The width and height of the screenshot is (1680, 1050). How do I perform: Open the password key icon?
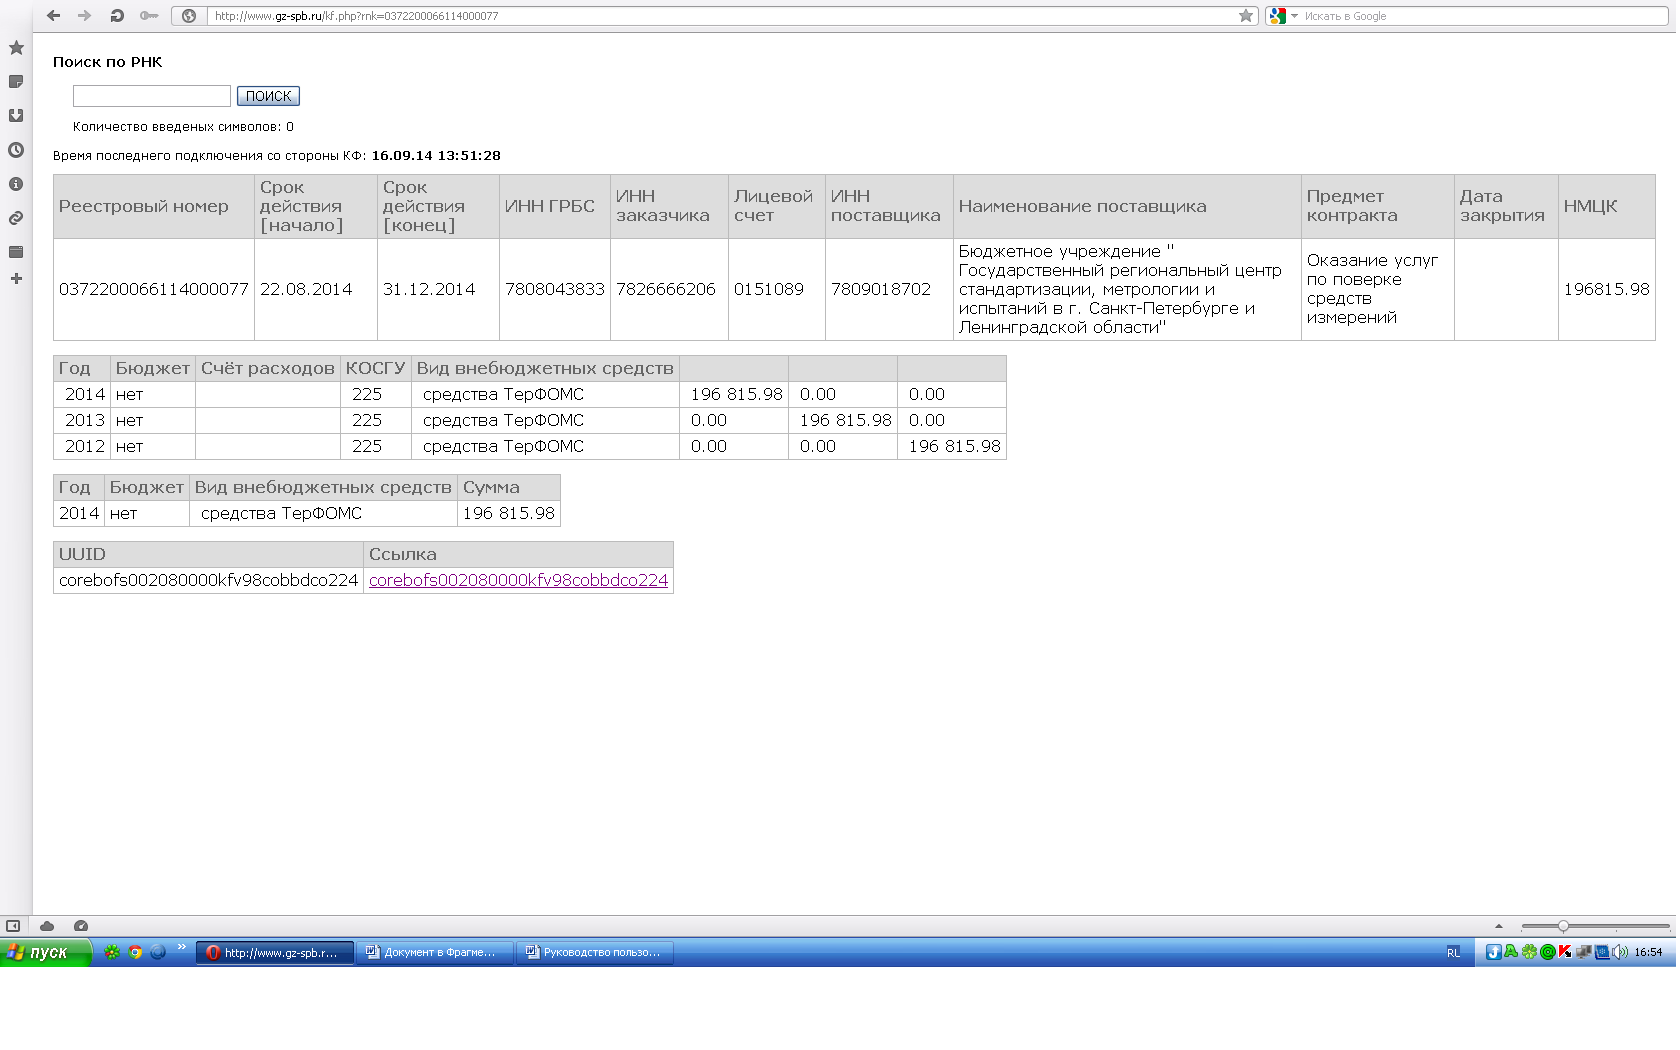click(149, 15)
